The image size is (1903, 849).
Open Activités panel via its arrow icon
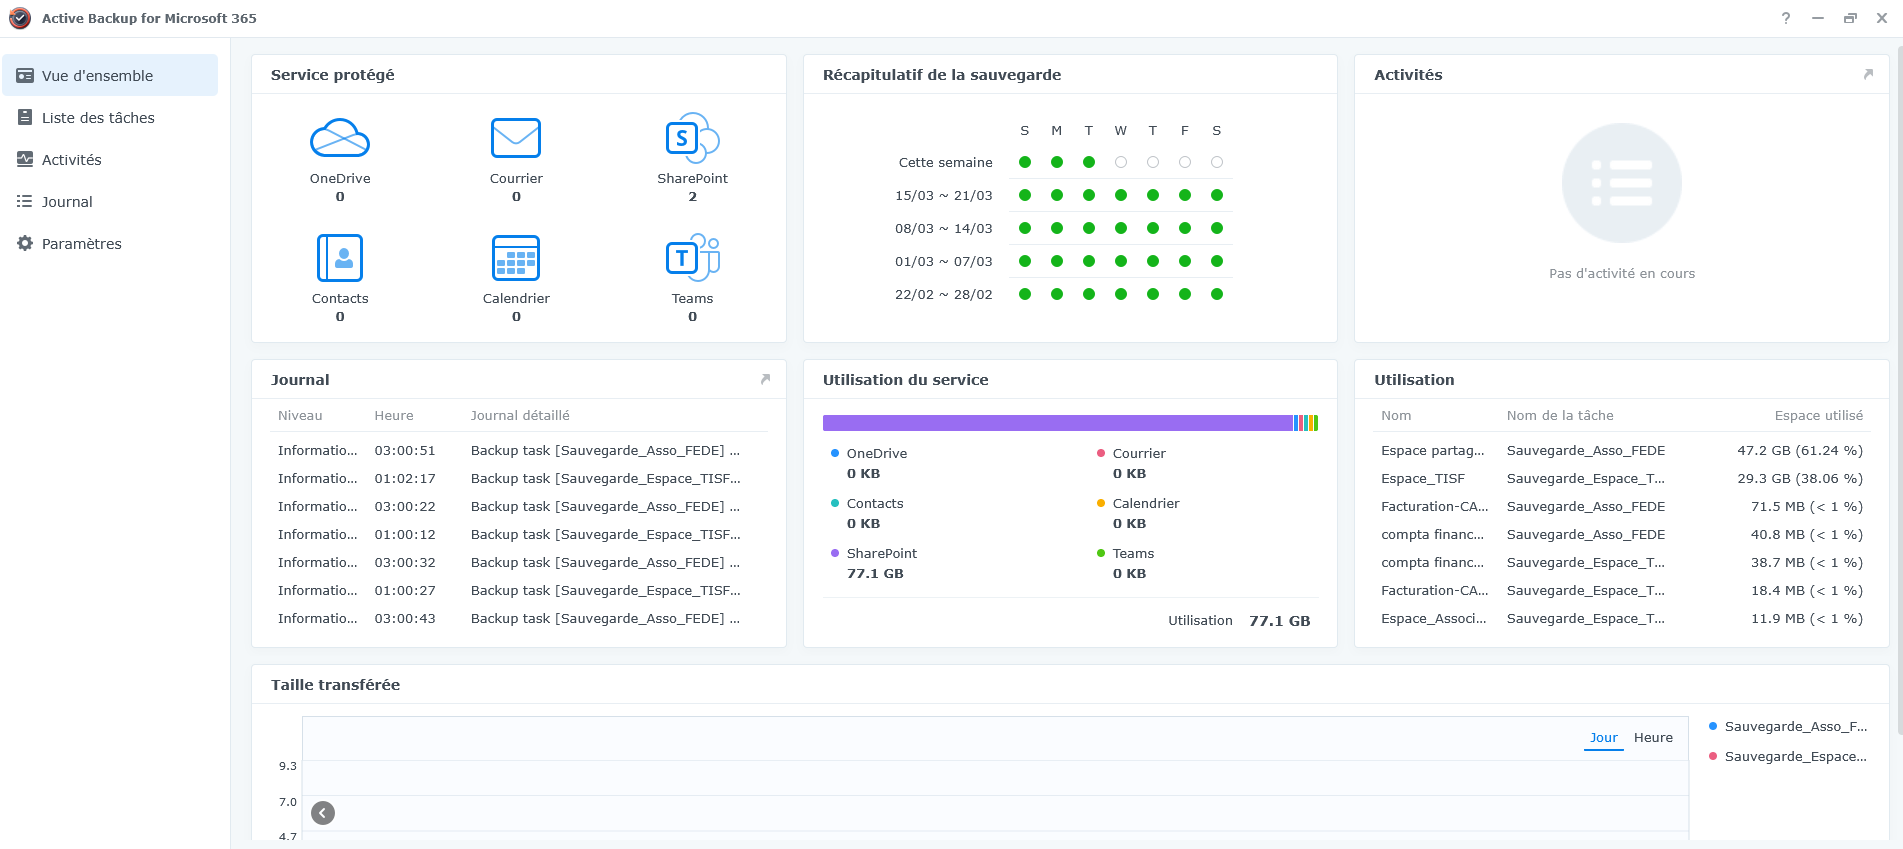pyautogui.click(x=1868, y=75)
